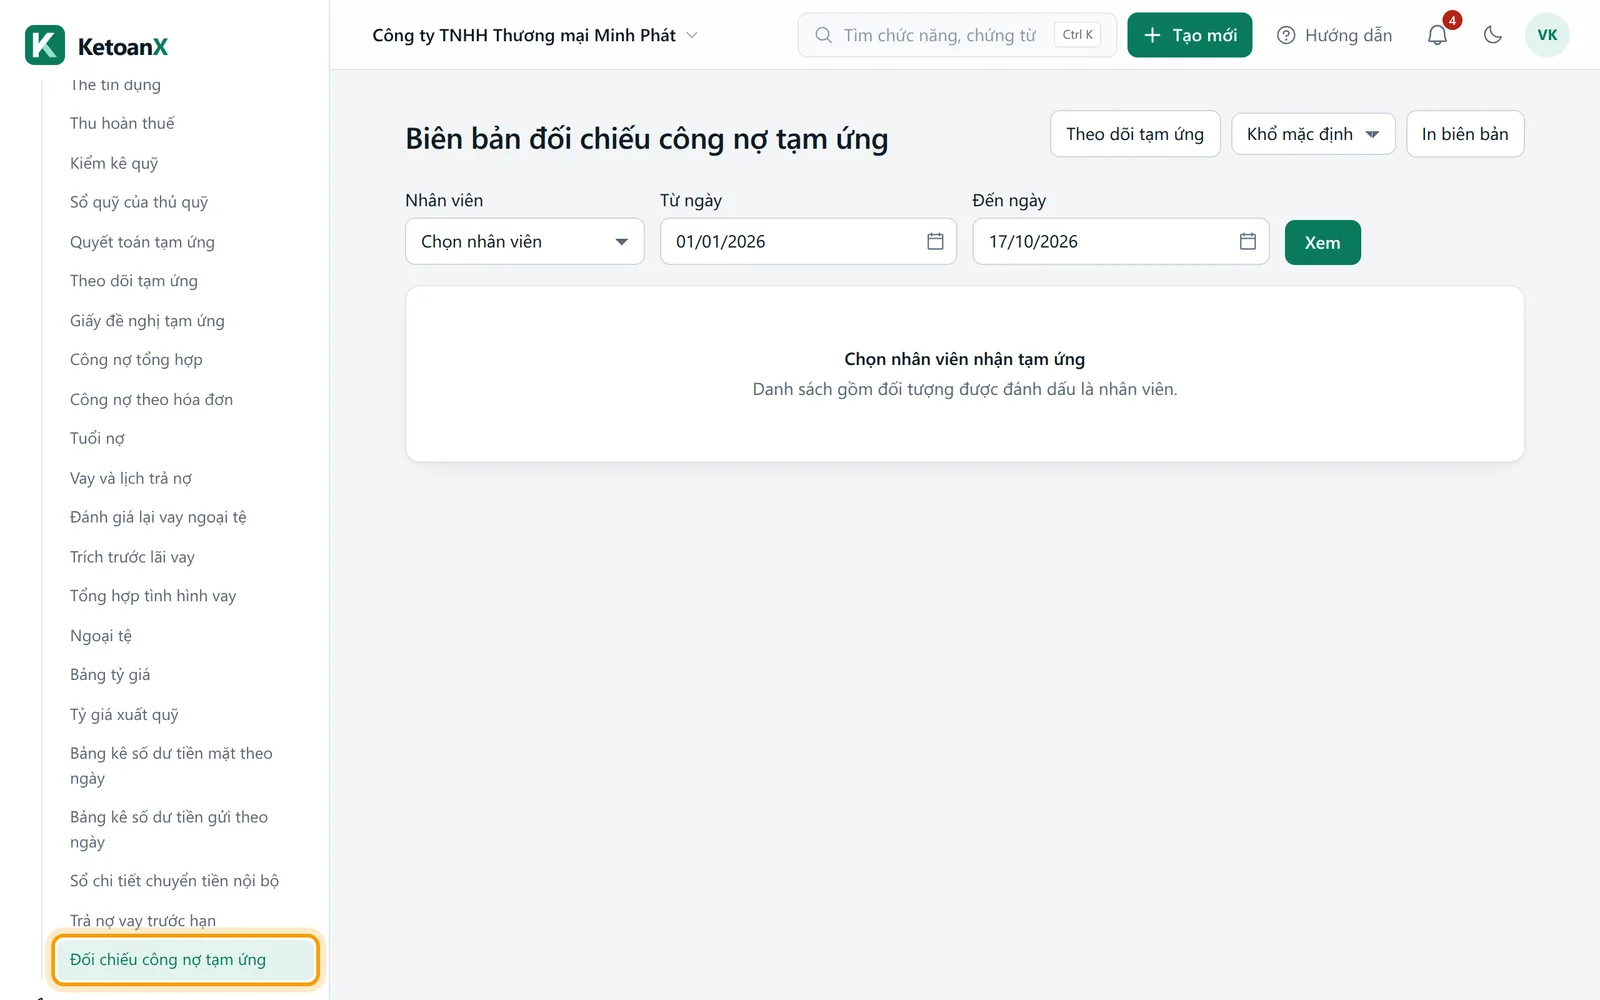Click the search magnifier icon
Image resolution: width=1600 pixels, height=1000 pixels.
(824, 35)
